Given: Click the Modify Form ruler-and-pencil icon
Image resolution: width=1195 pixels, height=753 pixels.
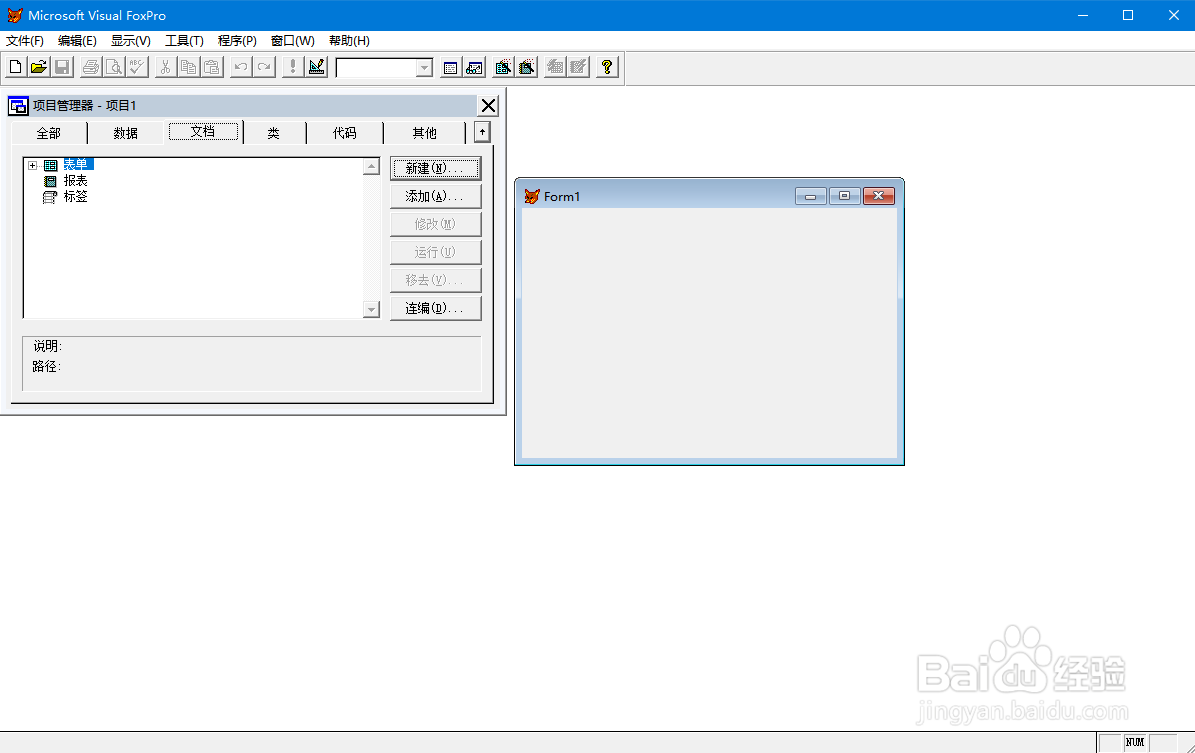Looking at the screenshot, I should pyautogui.click(x=316, y=67).
